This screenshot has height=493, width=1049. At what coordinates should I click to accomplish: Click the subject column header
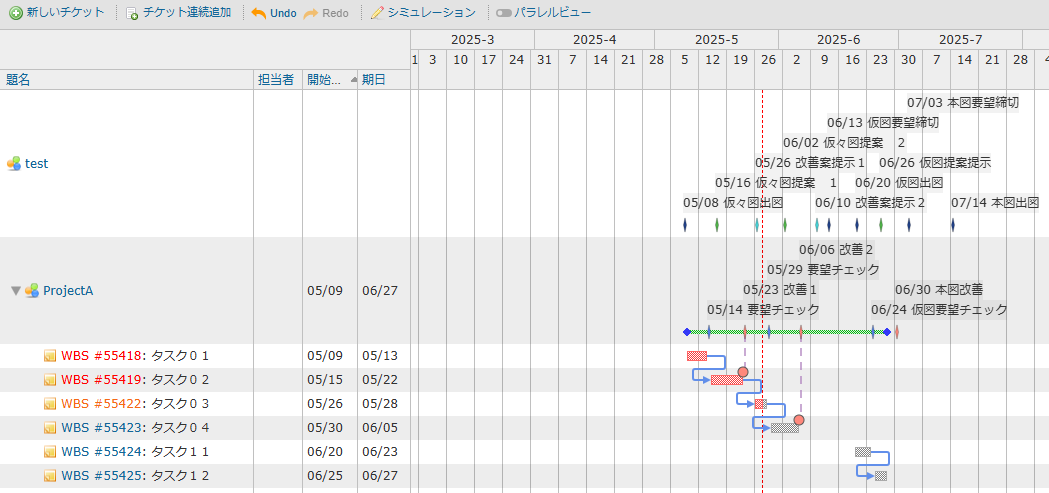tap(18, 80)
